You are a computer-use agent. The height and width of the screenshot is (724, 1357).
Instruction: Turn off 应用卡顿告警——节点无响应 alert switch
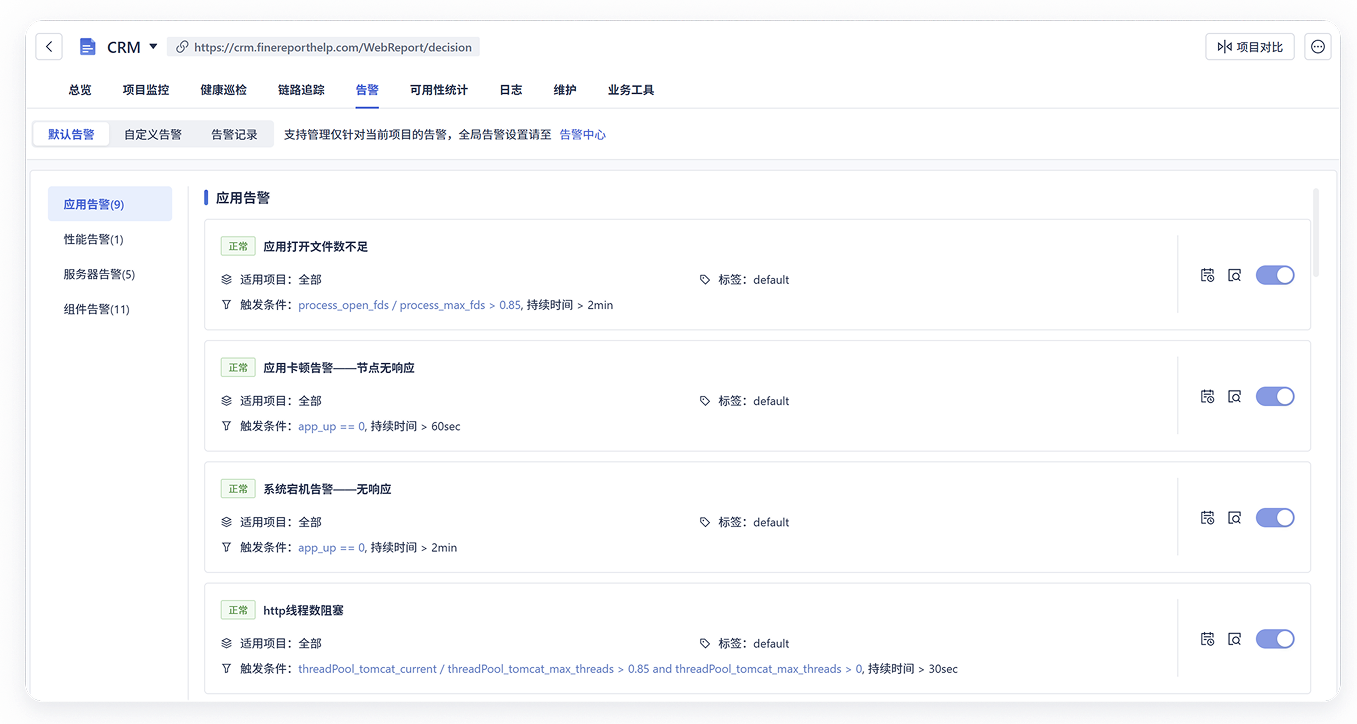[1275, 396]
